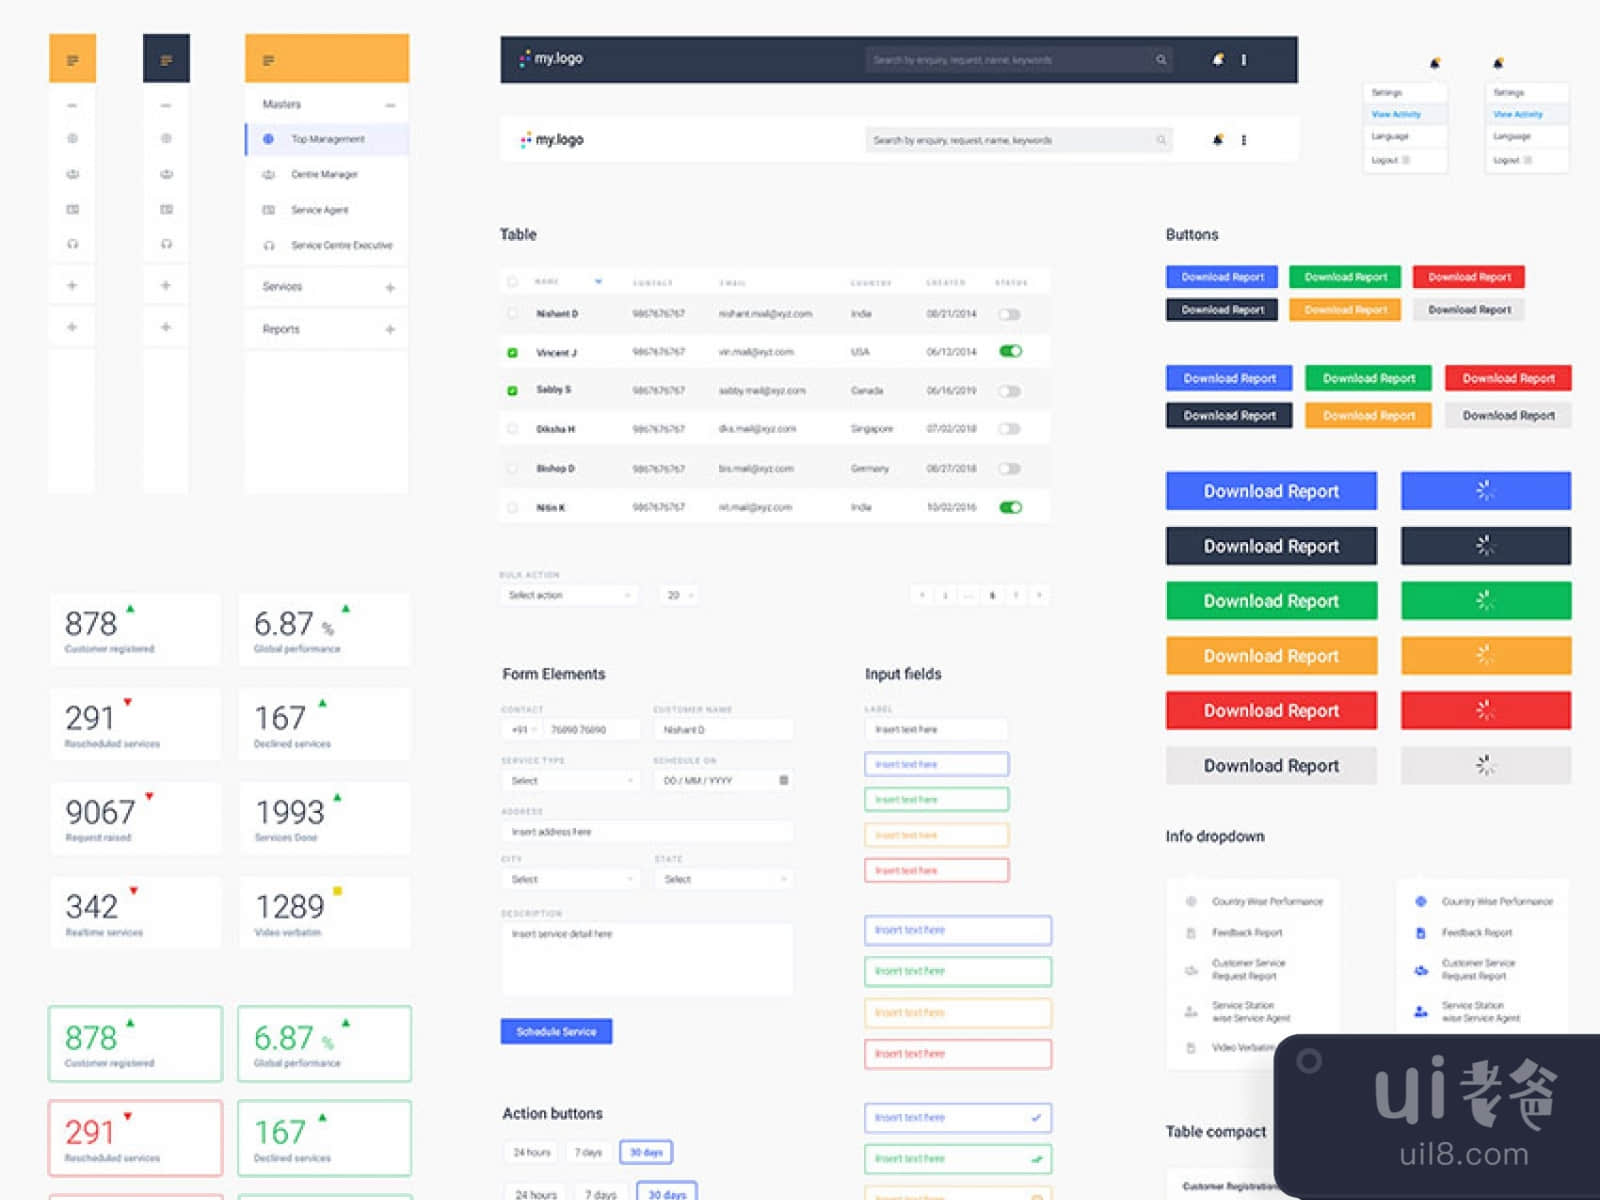Click calendar icon in Schedule On field
1600x1200 pixels.
coord(783,780)
